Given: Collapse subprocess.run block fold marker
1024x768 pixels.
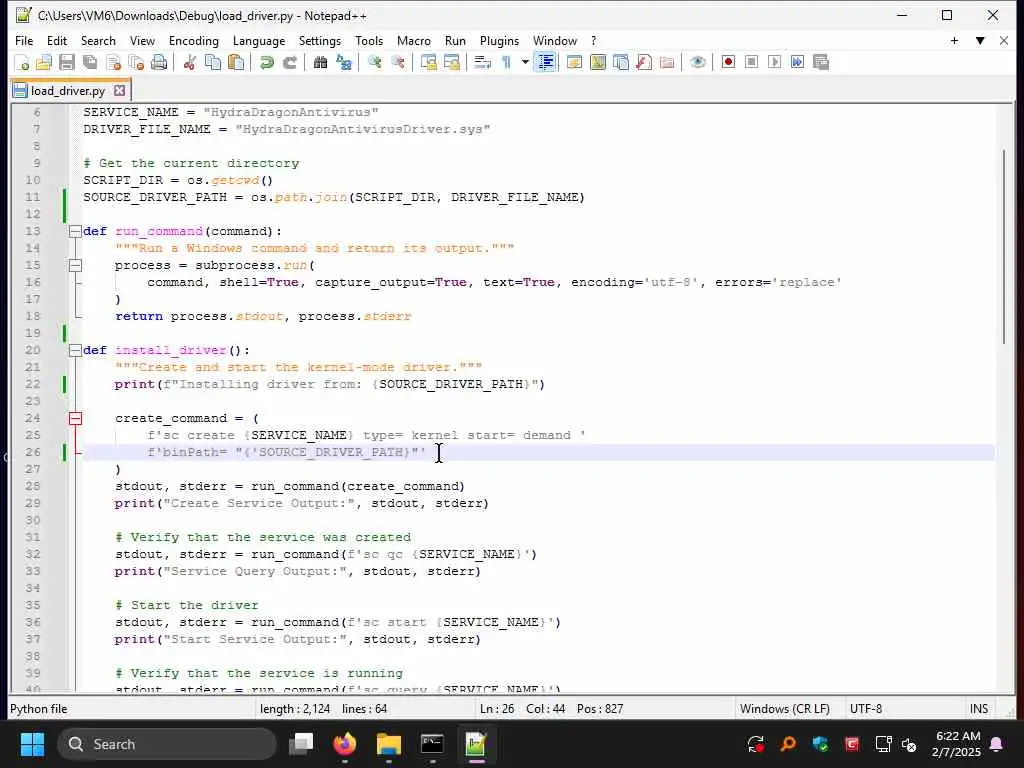Looking at the screenshot, I should [75, 265].
